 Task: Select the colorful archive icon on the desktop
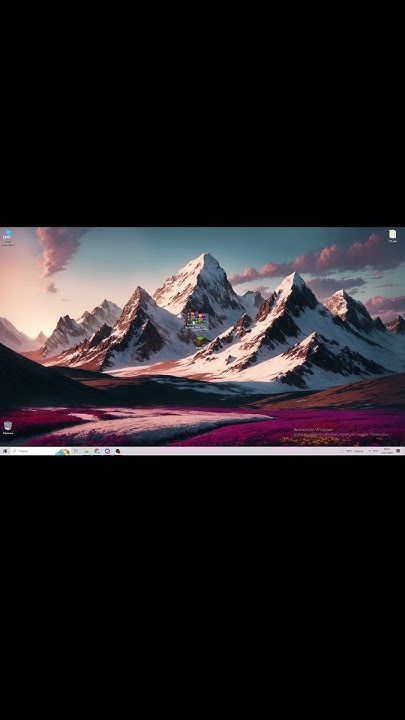coord(197,321)
